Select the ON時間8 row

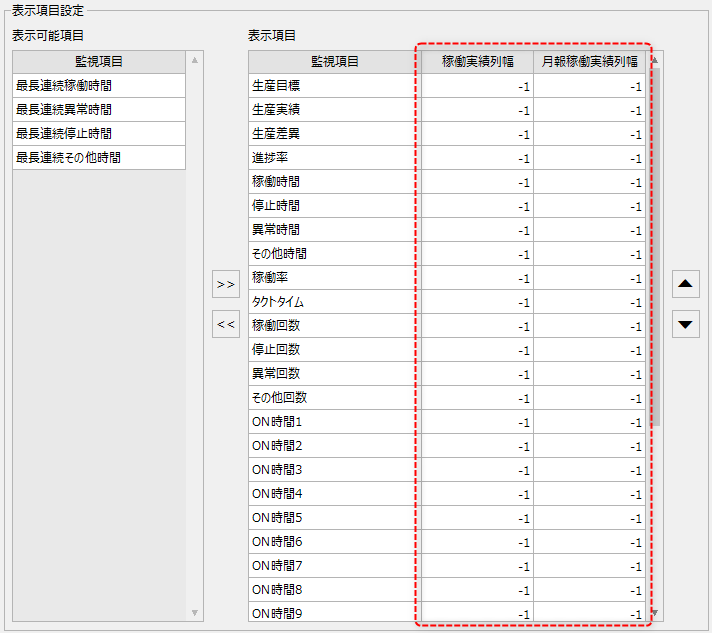pos(447,590)
